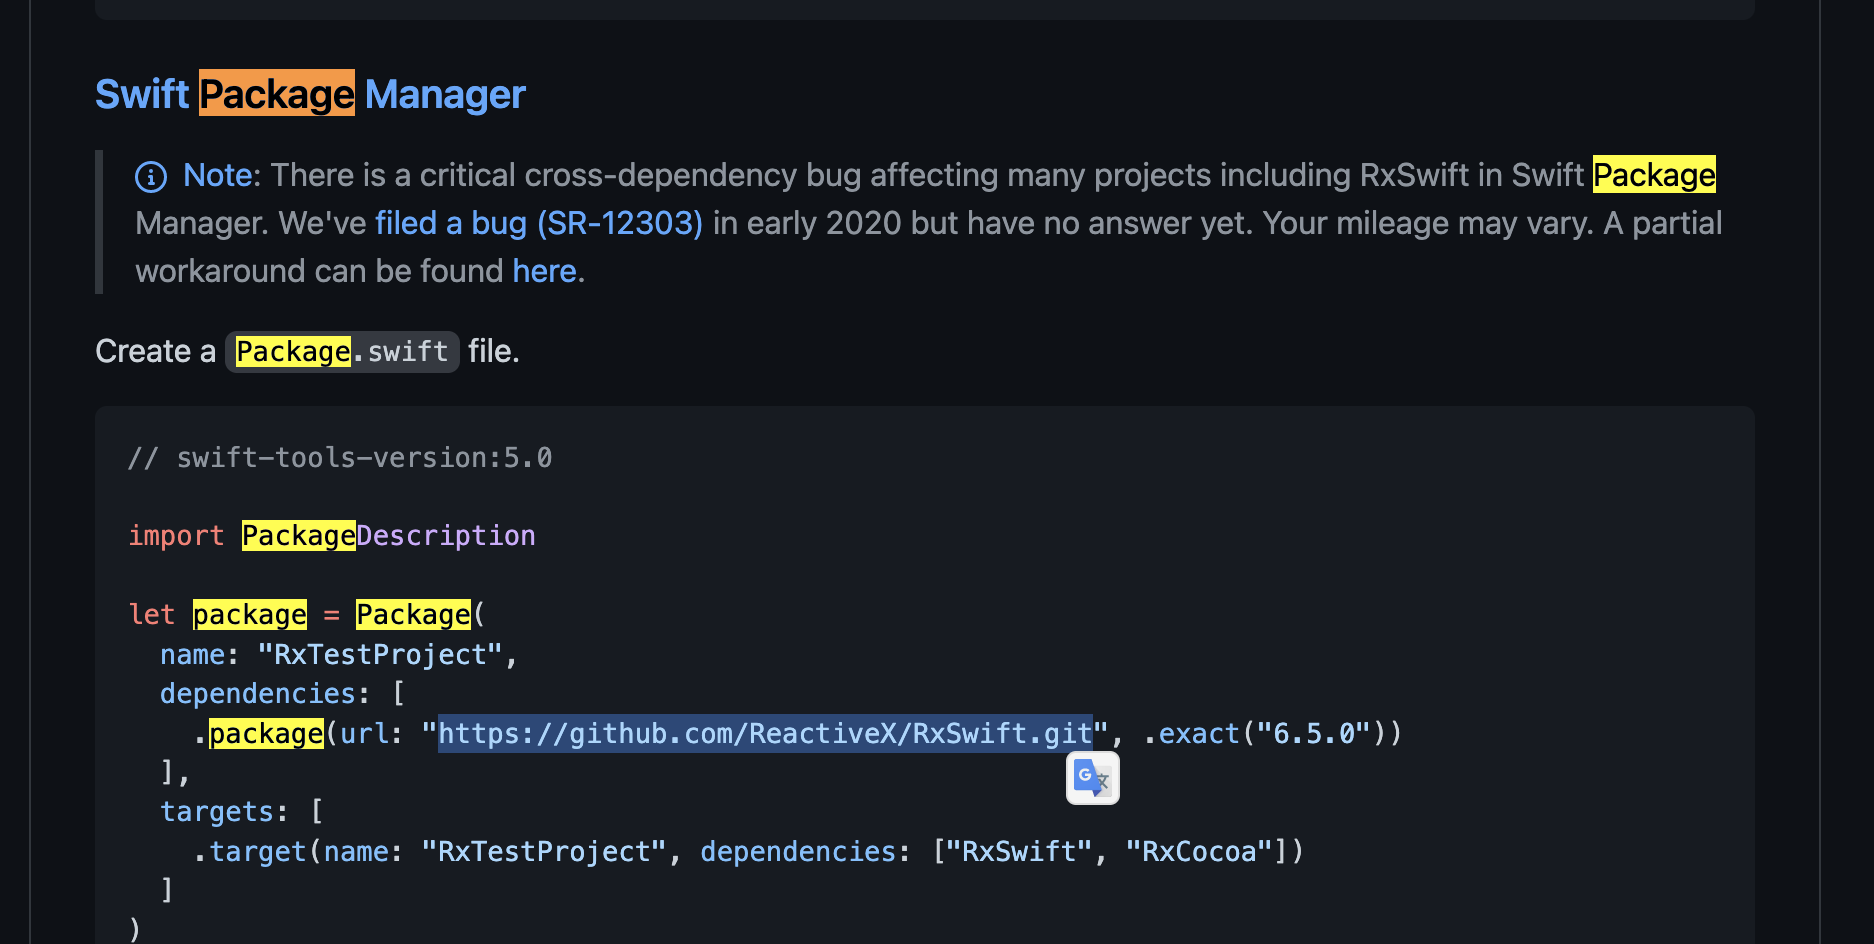Click the Package.swift inline code
Viewport: 1874px width, 944px height.
pyautogui.click(x=342, y=352)
